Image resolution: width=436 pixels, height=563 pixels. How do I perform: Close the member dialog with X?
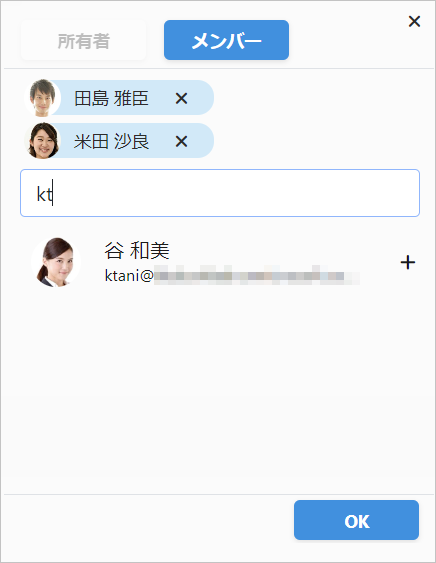pos(414,22)
